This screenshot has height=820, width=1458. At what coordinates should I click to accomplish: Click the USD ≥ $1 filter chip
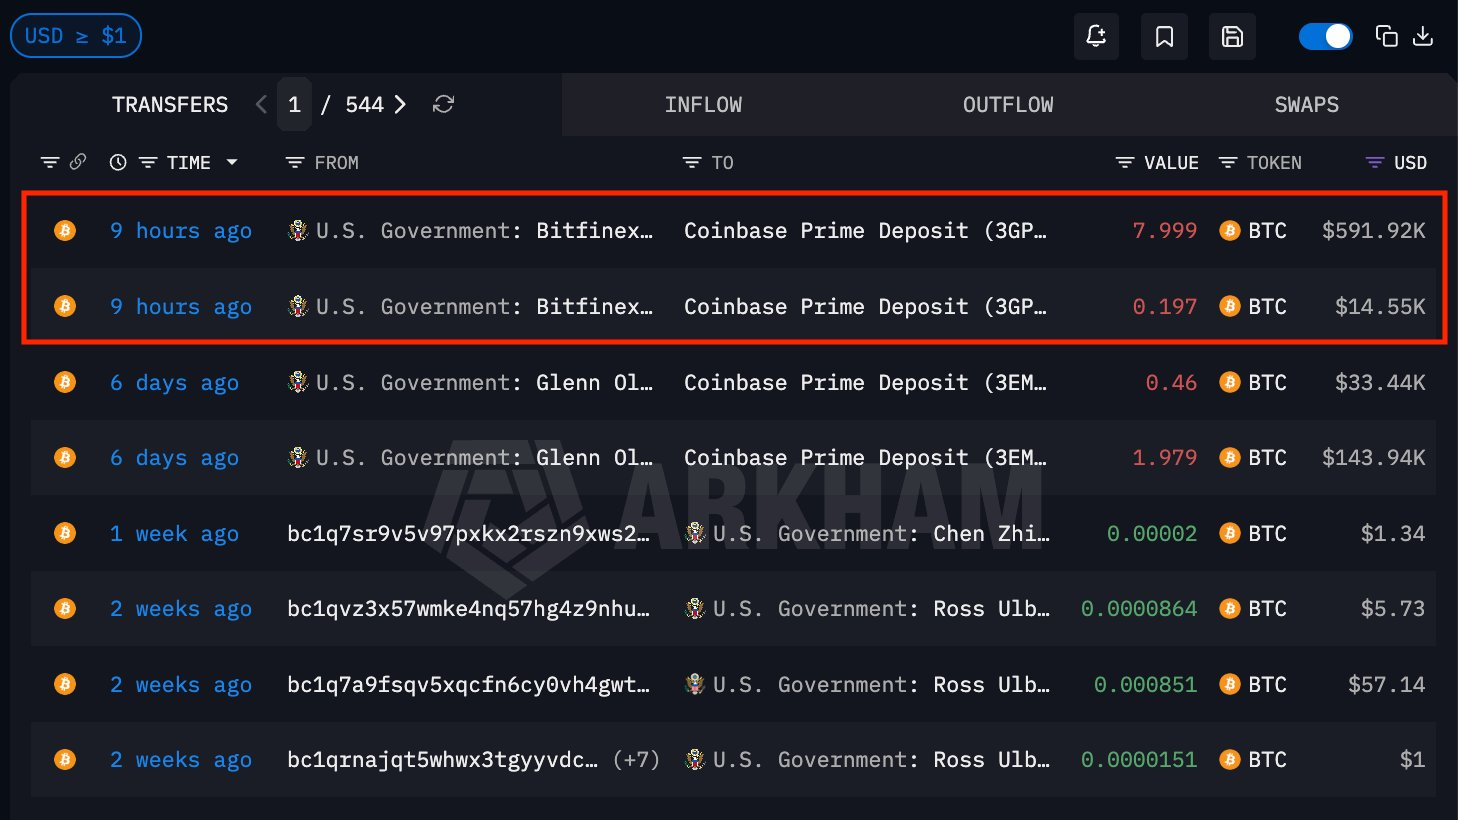(x=76, y=36)
